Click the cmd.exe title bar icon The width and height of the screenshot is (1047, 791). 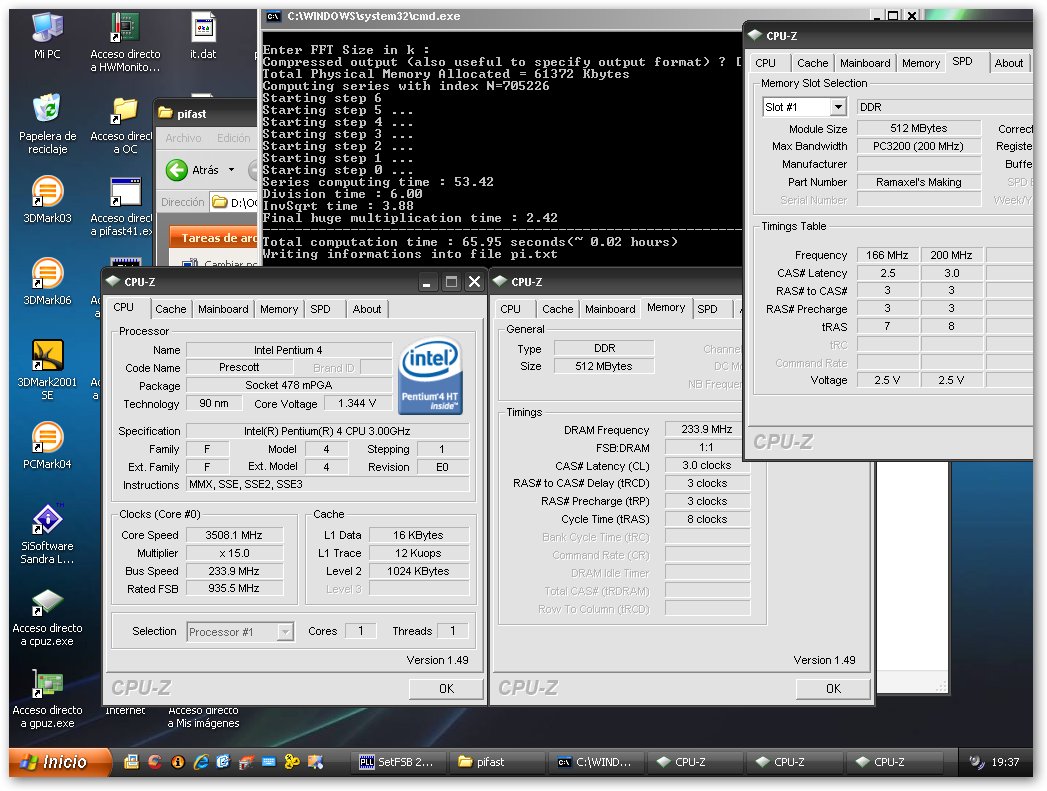click(273, 17)
